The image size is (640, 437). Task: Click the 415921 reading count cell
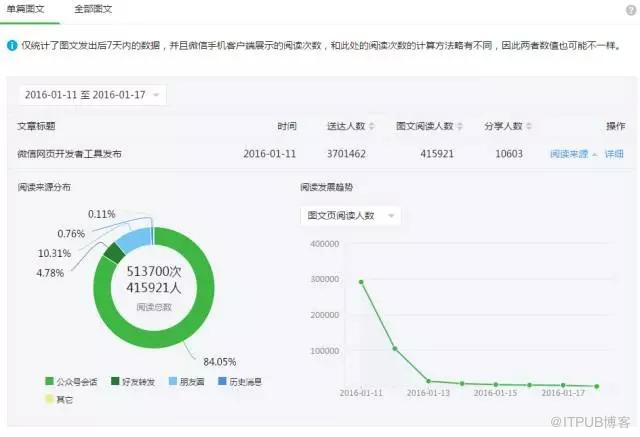point(437,154)
